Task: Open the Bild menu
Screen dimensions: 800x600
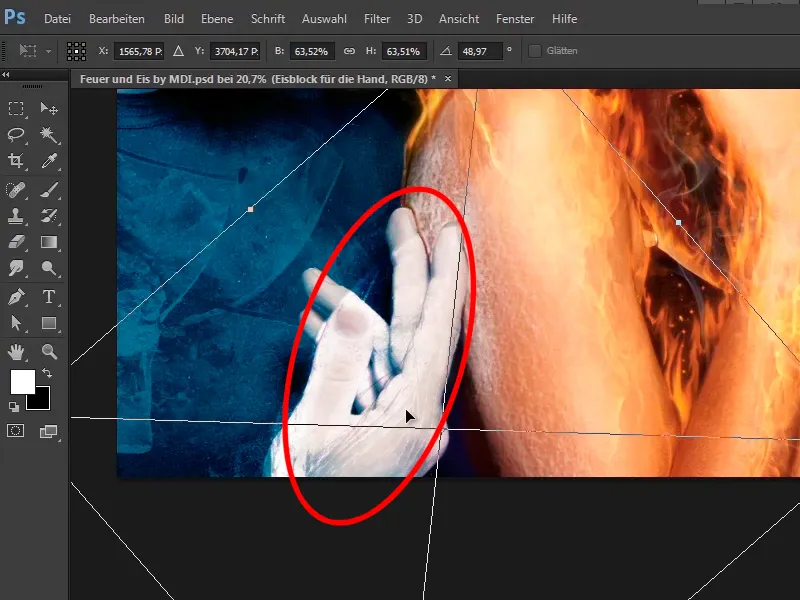Action: [173, 19]
